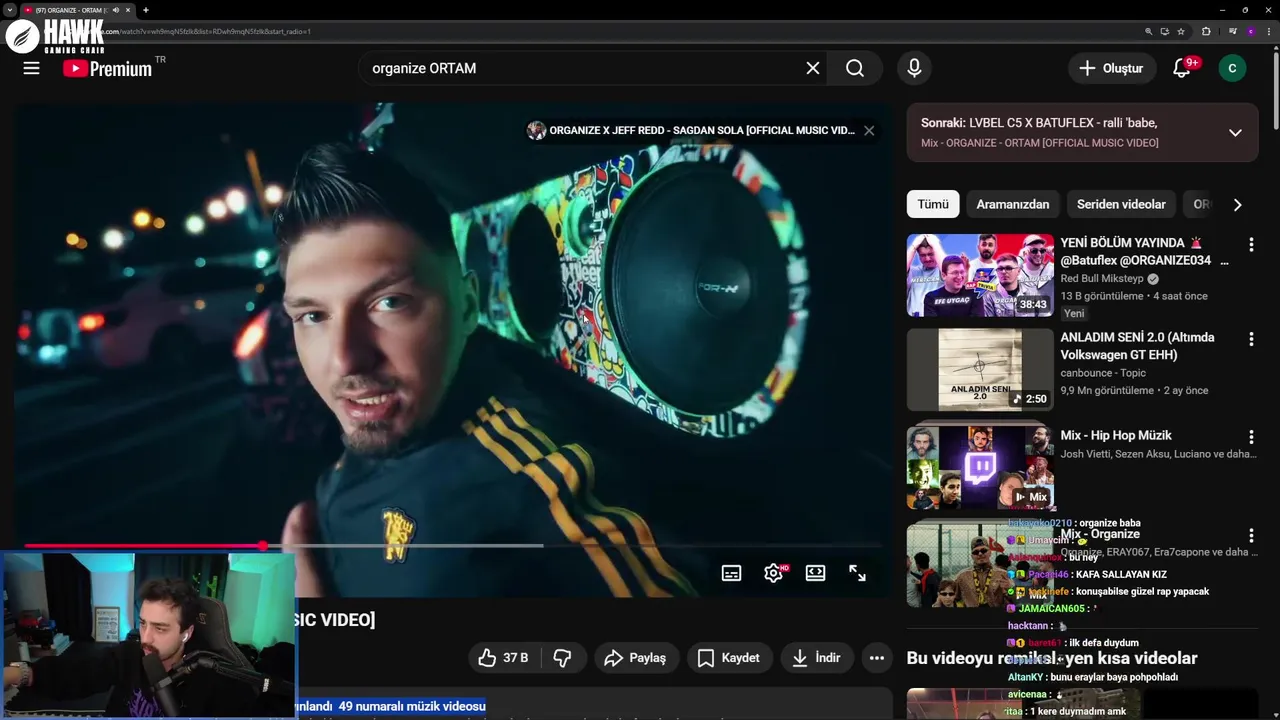Enter fullscreen on the video player

(x=858, y=573)
